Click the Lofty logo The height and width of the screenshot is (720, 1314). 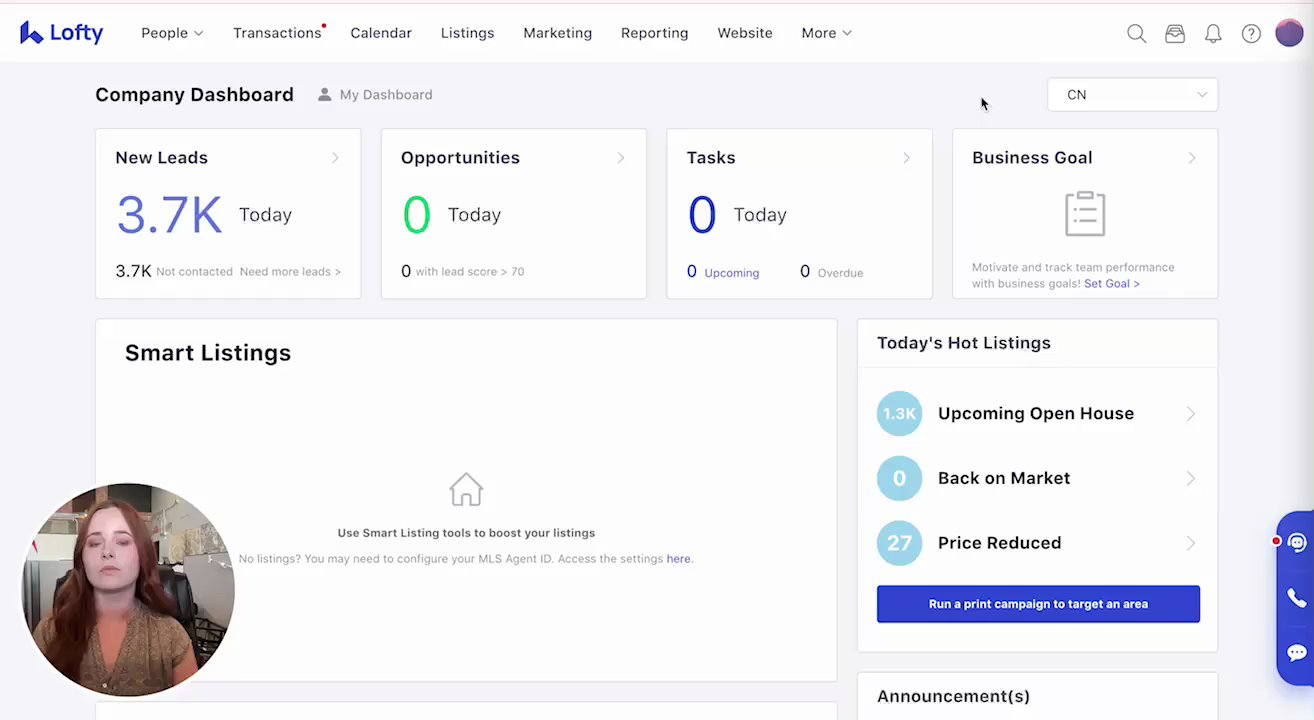coord(62,33)
